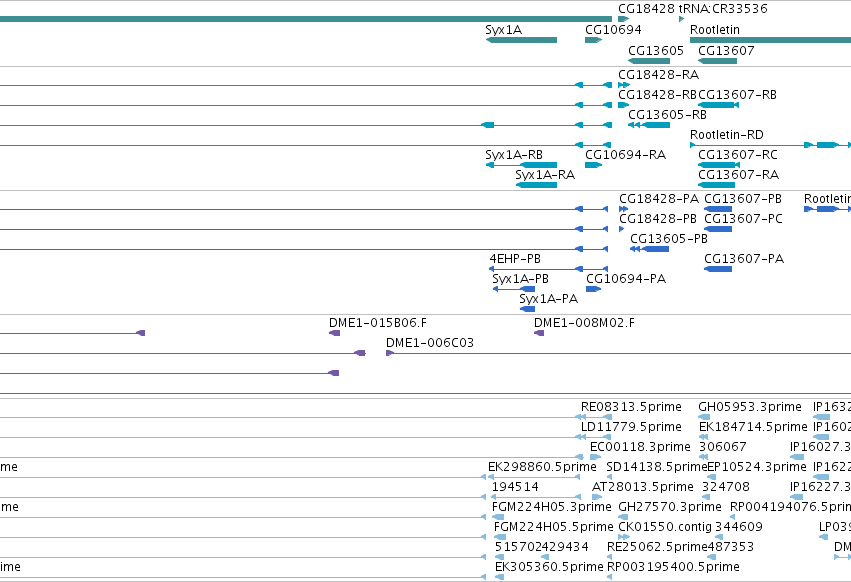Click the EK305360.5prime EST label

[549, 568]
